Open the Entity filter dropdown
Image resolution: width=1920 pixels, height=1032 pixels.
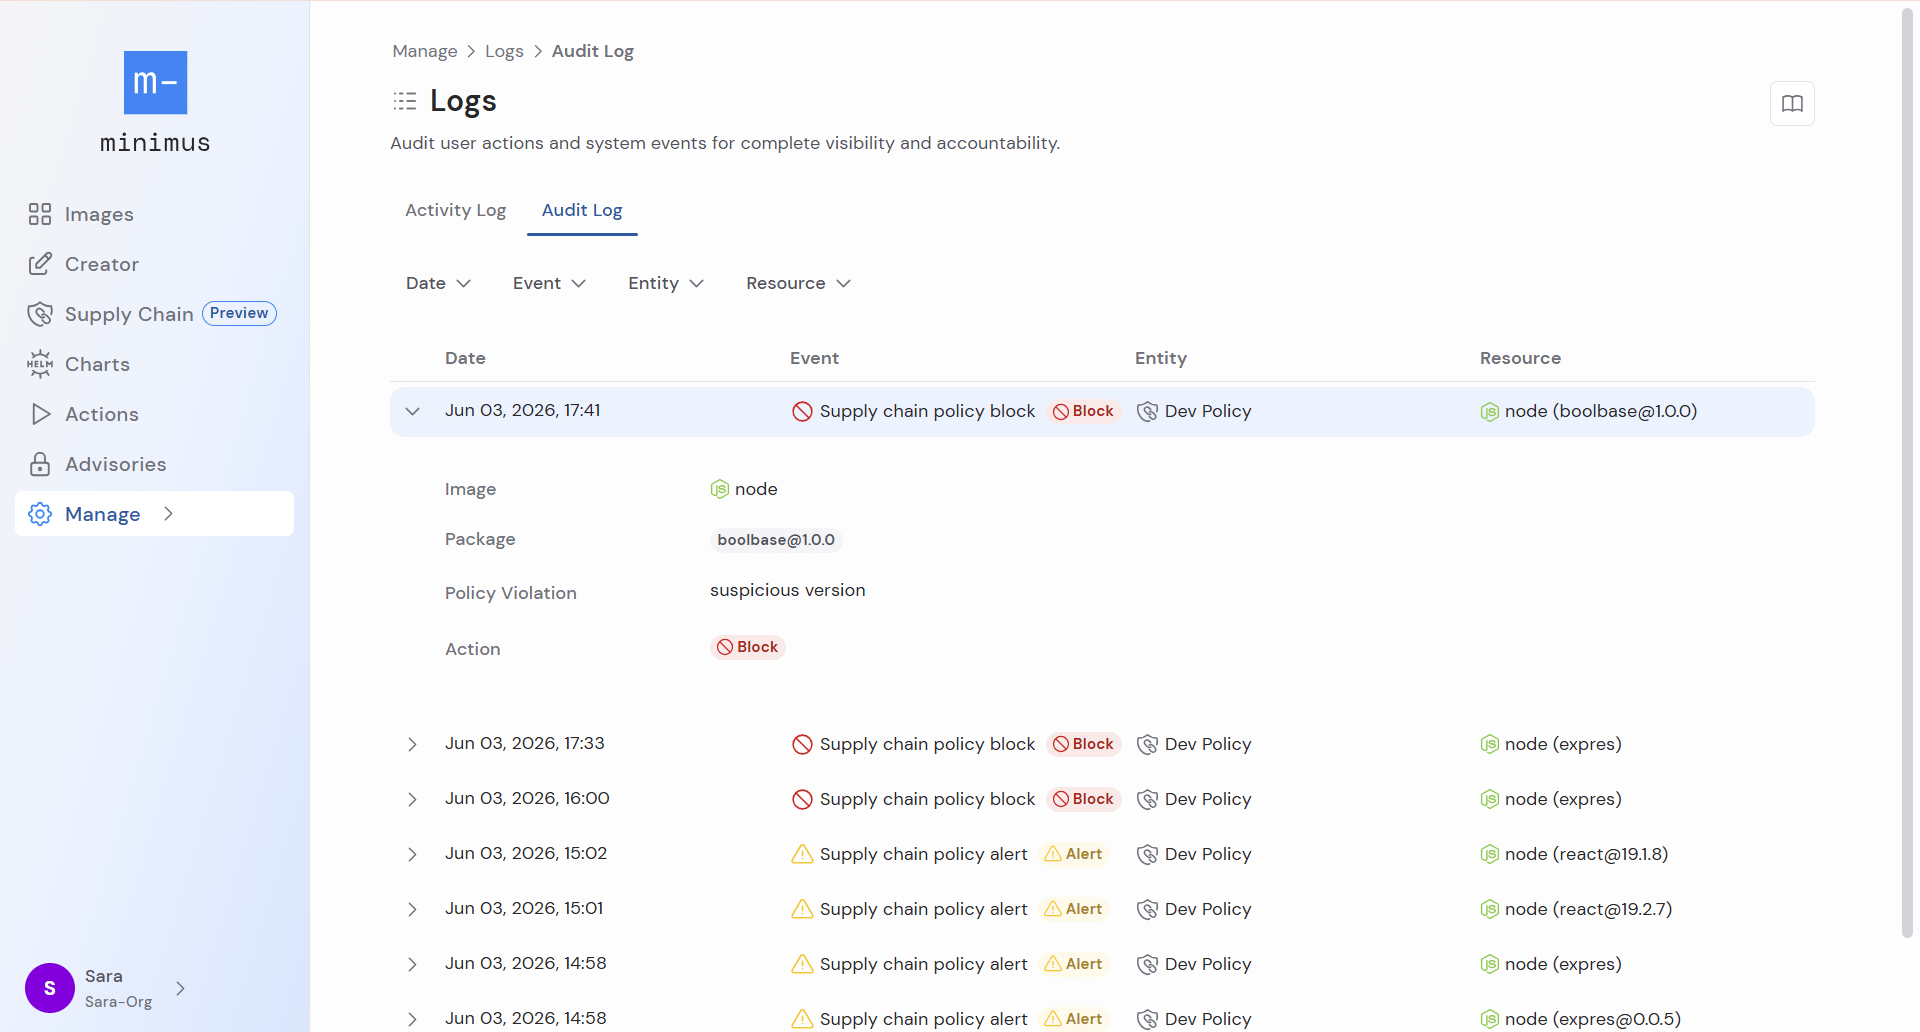click(666, 283)
